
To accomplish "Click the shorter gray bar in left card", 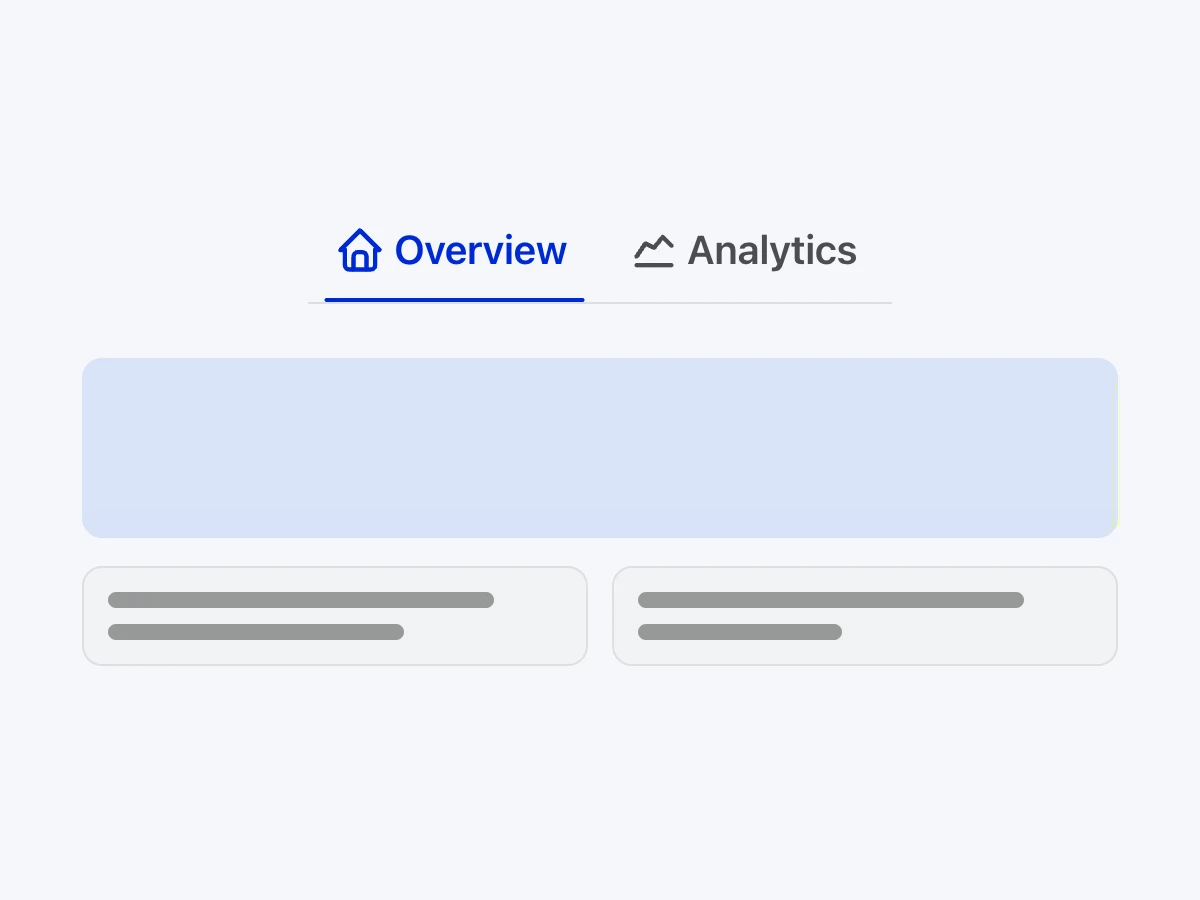I will coord(255,632).
